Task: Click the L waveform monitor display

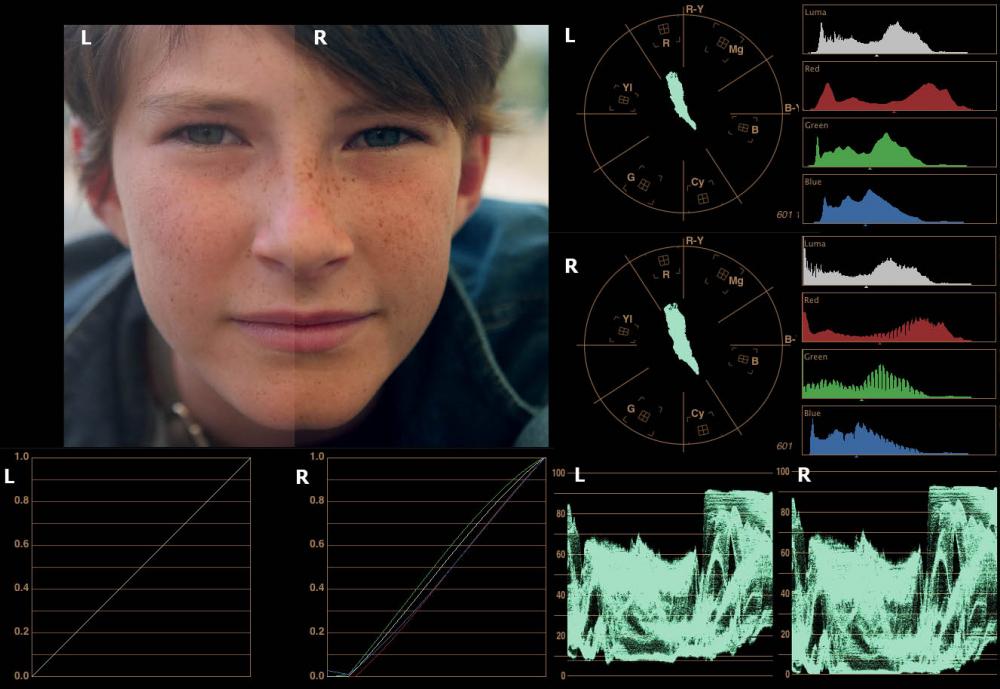Action: tap(670, 580)
